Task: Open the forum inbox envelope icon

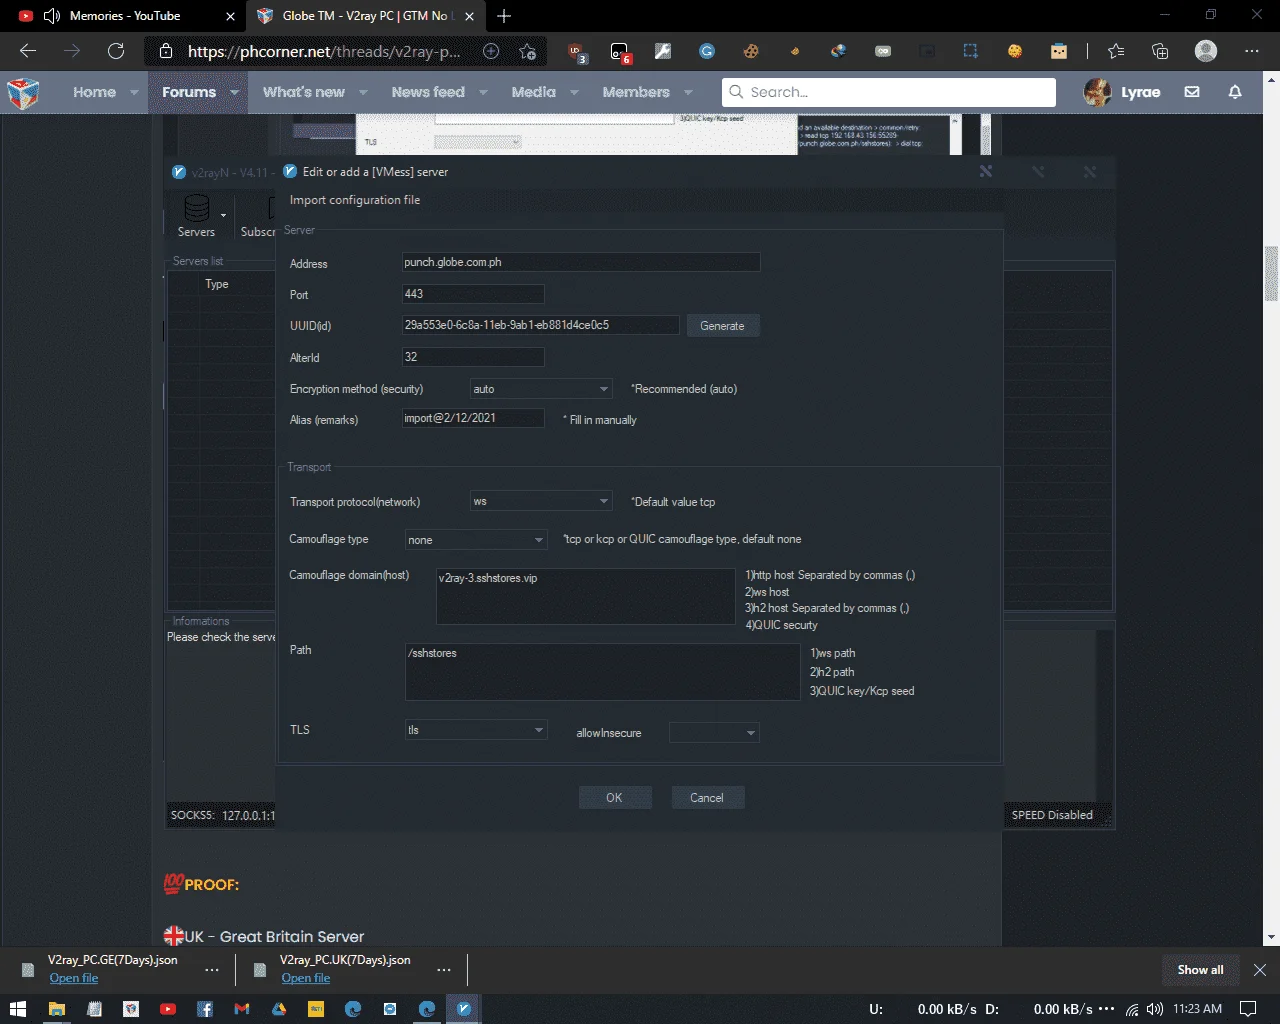Action: point(1192,92)
